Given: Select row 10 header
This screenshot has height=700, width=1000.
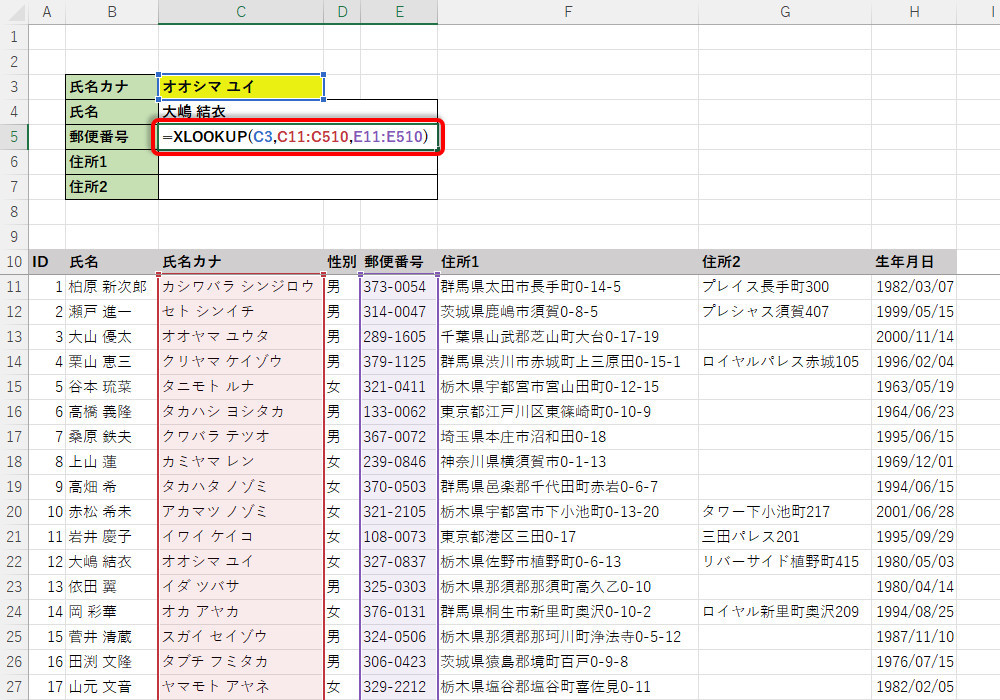Looking at the screenshot, I should coord(14,262).
